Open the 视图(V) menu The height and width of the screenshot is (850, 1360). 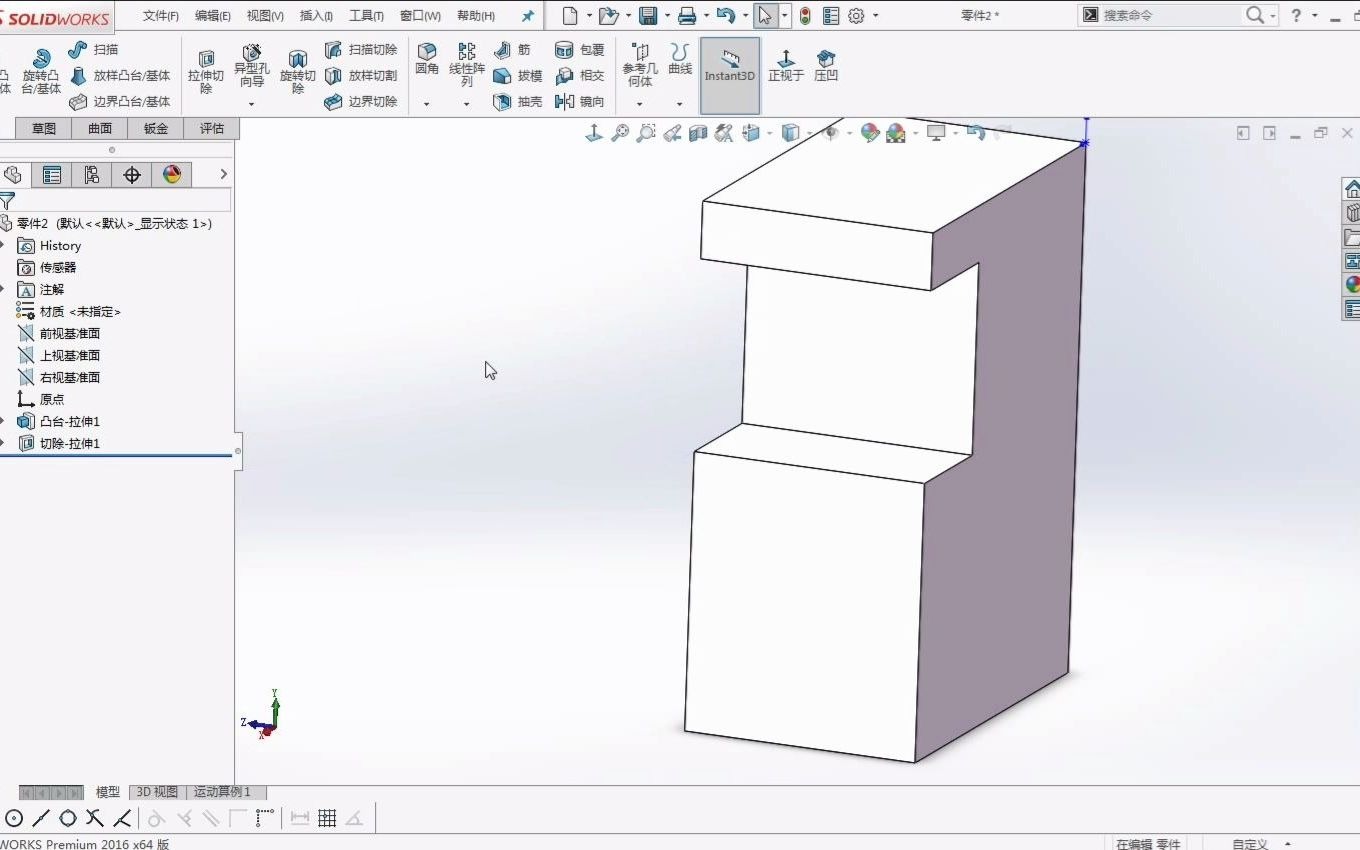coord(265,16)
